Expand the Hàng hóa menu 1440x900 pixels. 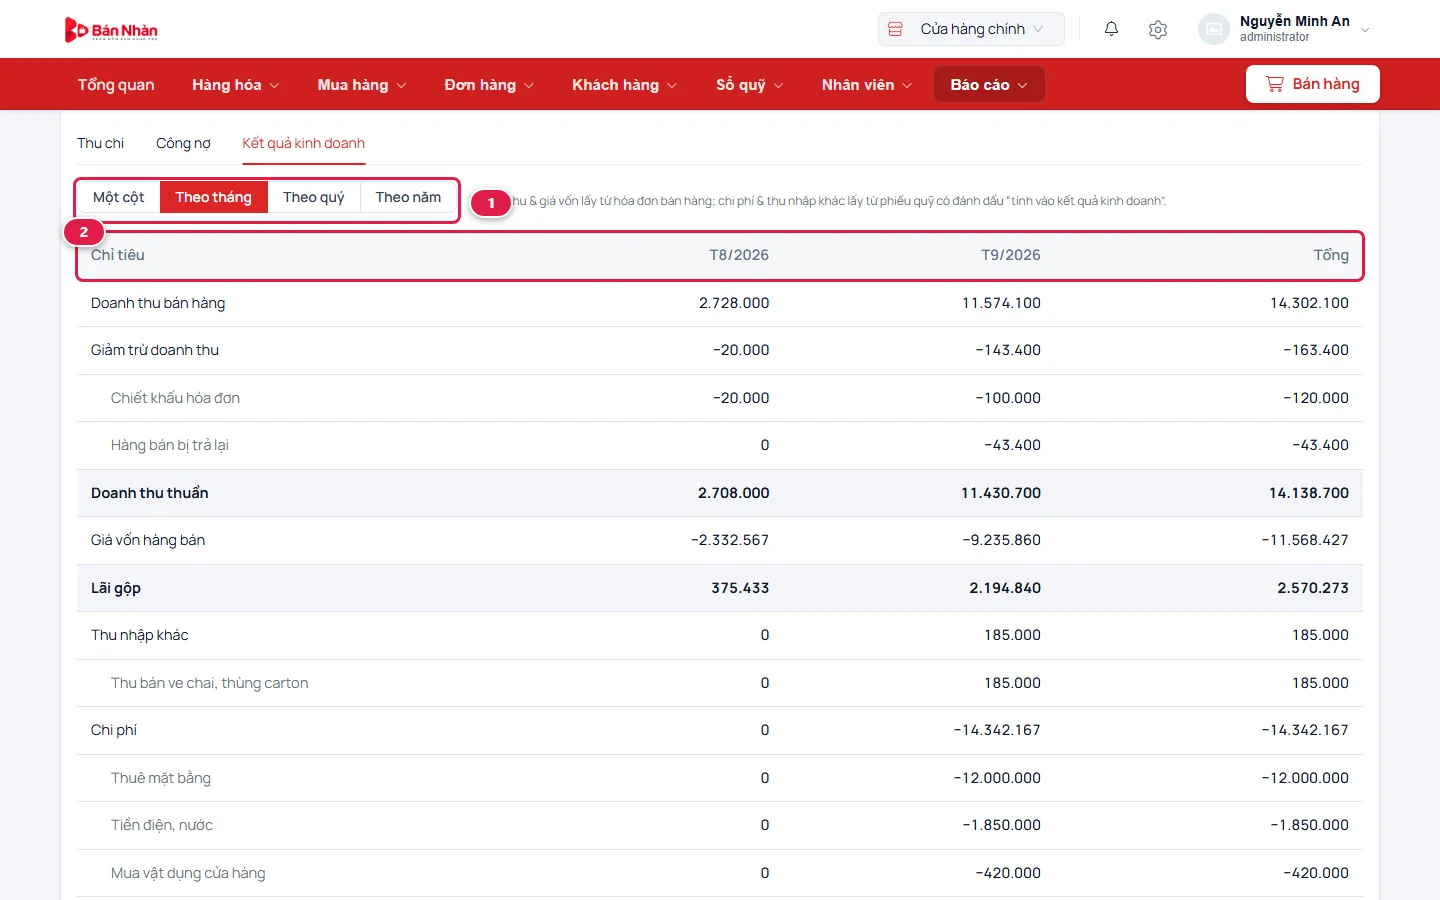[236, 85]
